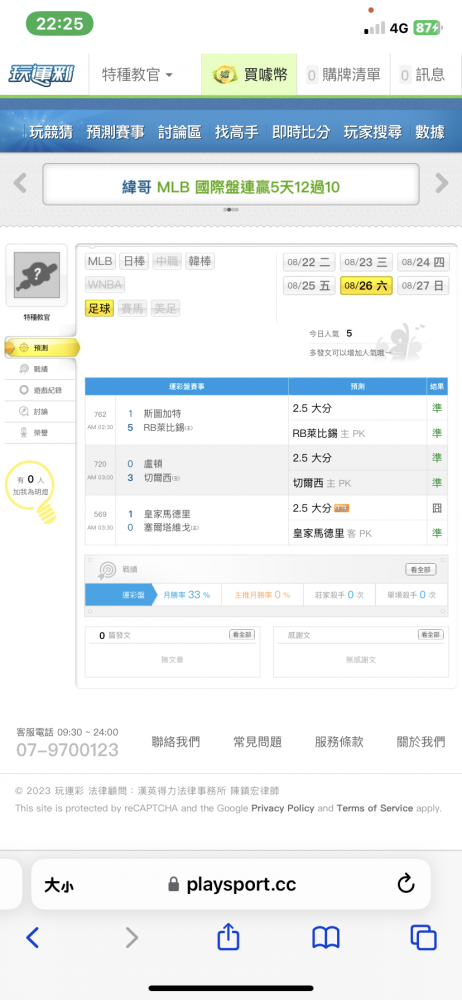Open 玩家搜尋 in the nav bar
Image resolution: width=462 pixels, height=1000 pixels.
373,132
